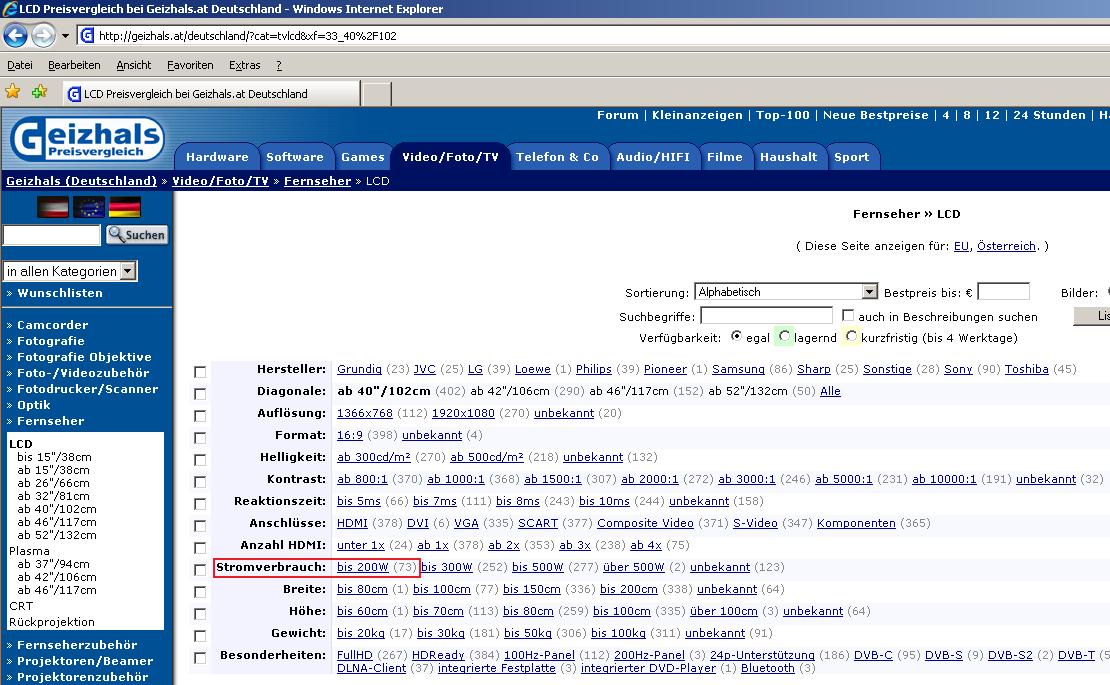Filter Stromverbrauch by 'bis 200W'

(362, 567)
